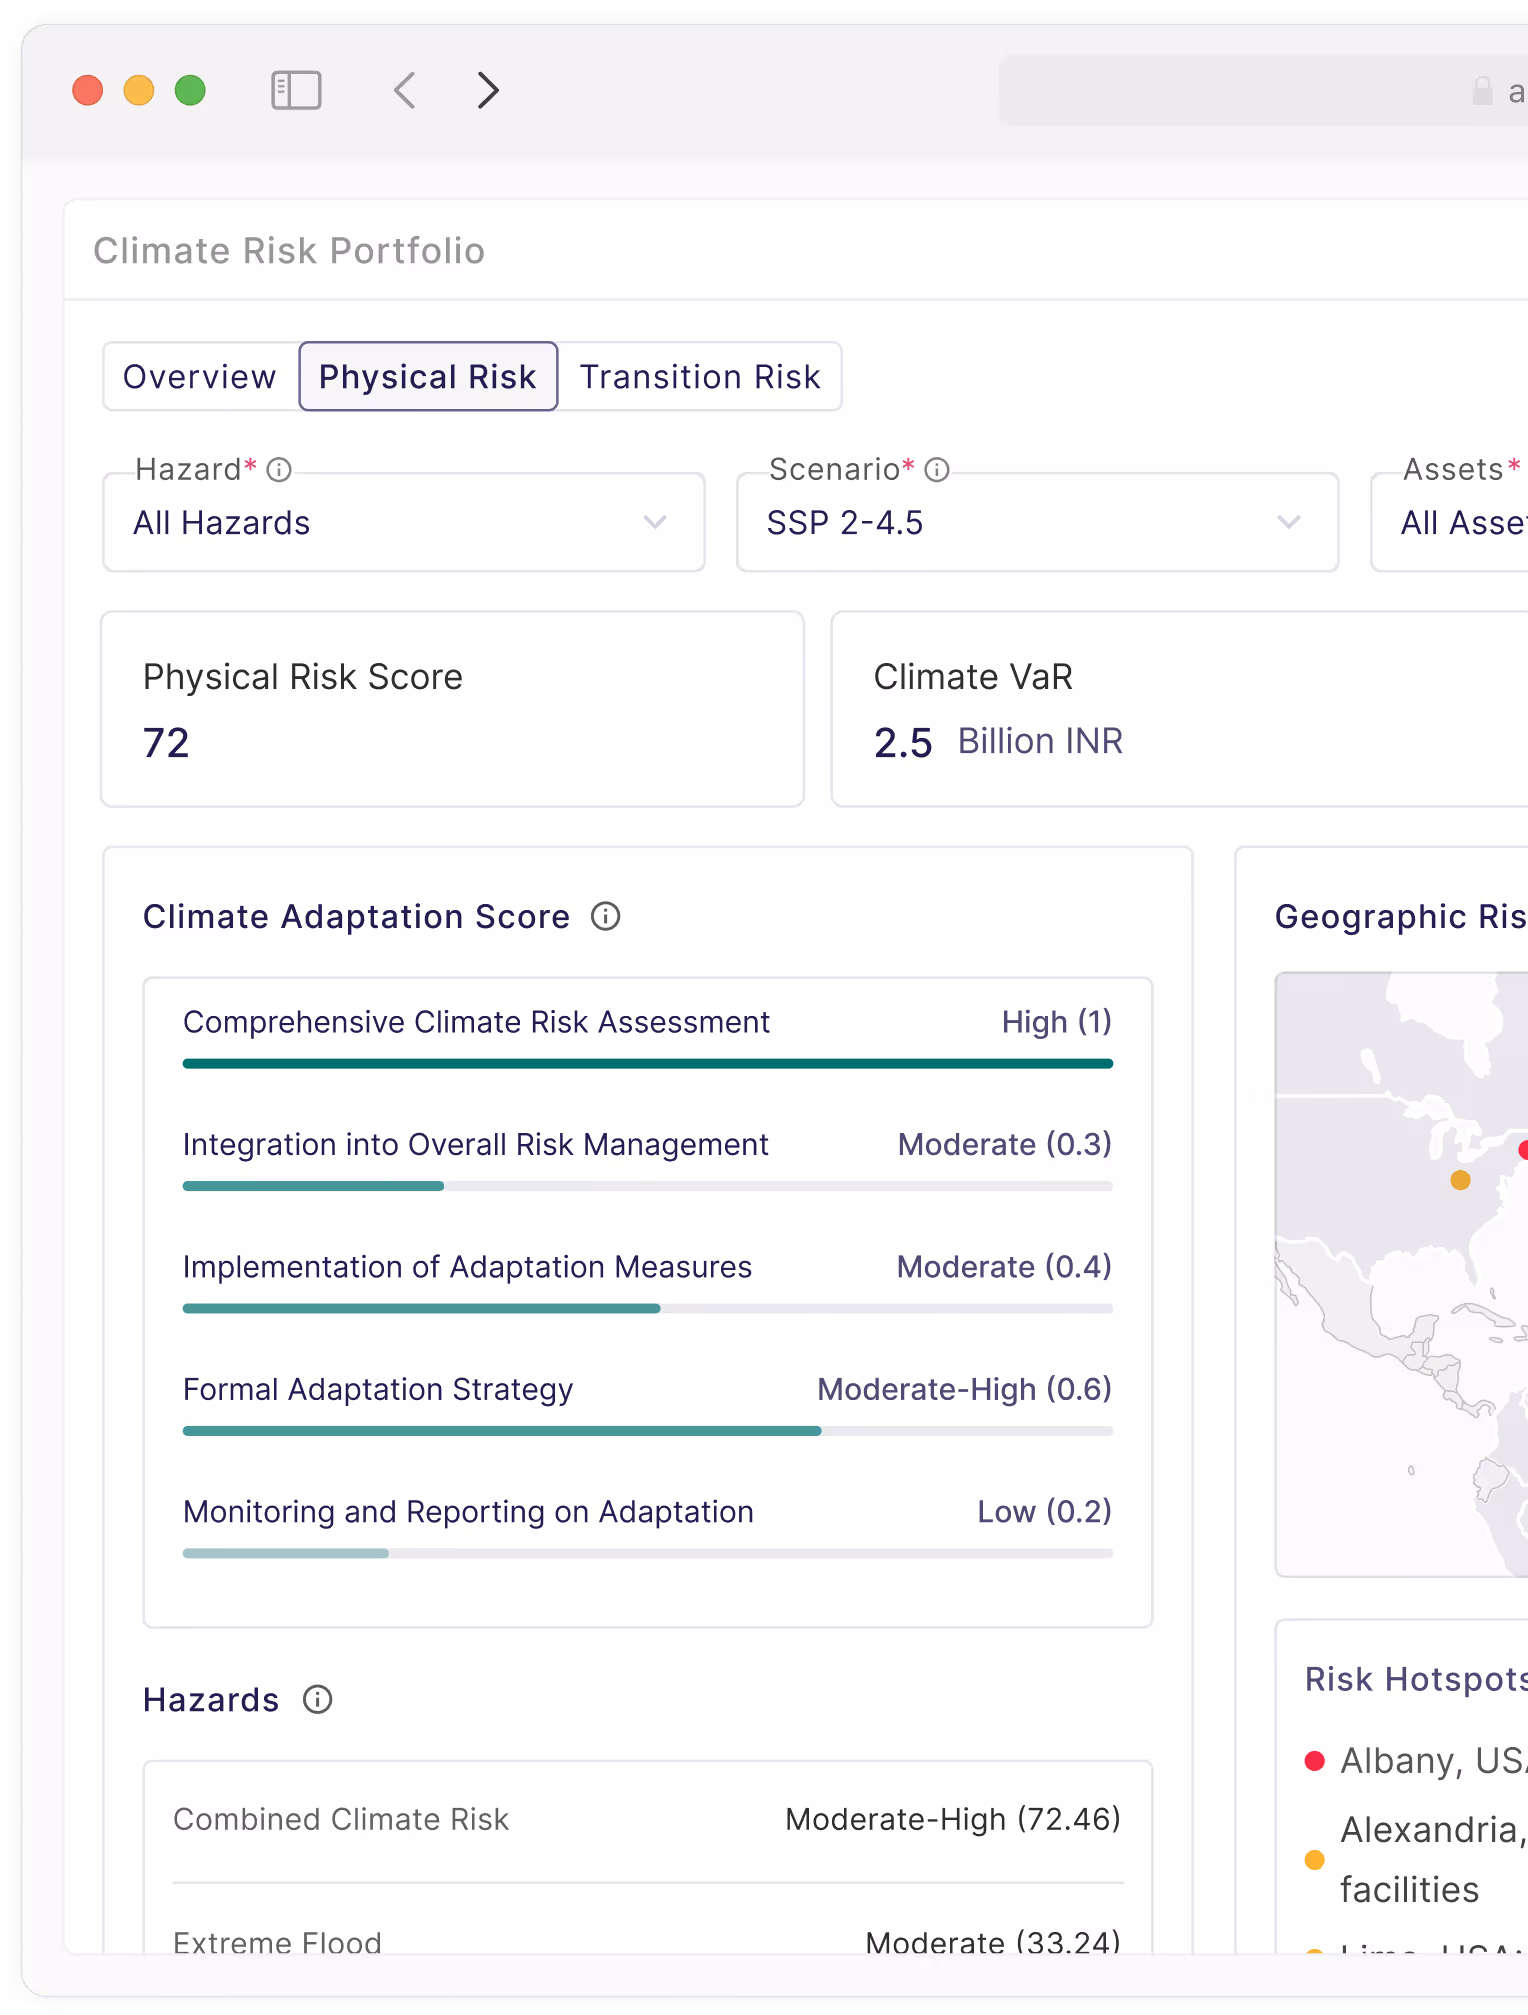
Task: Click the yellow minimize window button
Action: 139,90
